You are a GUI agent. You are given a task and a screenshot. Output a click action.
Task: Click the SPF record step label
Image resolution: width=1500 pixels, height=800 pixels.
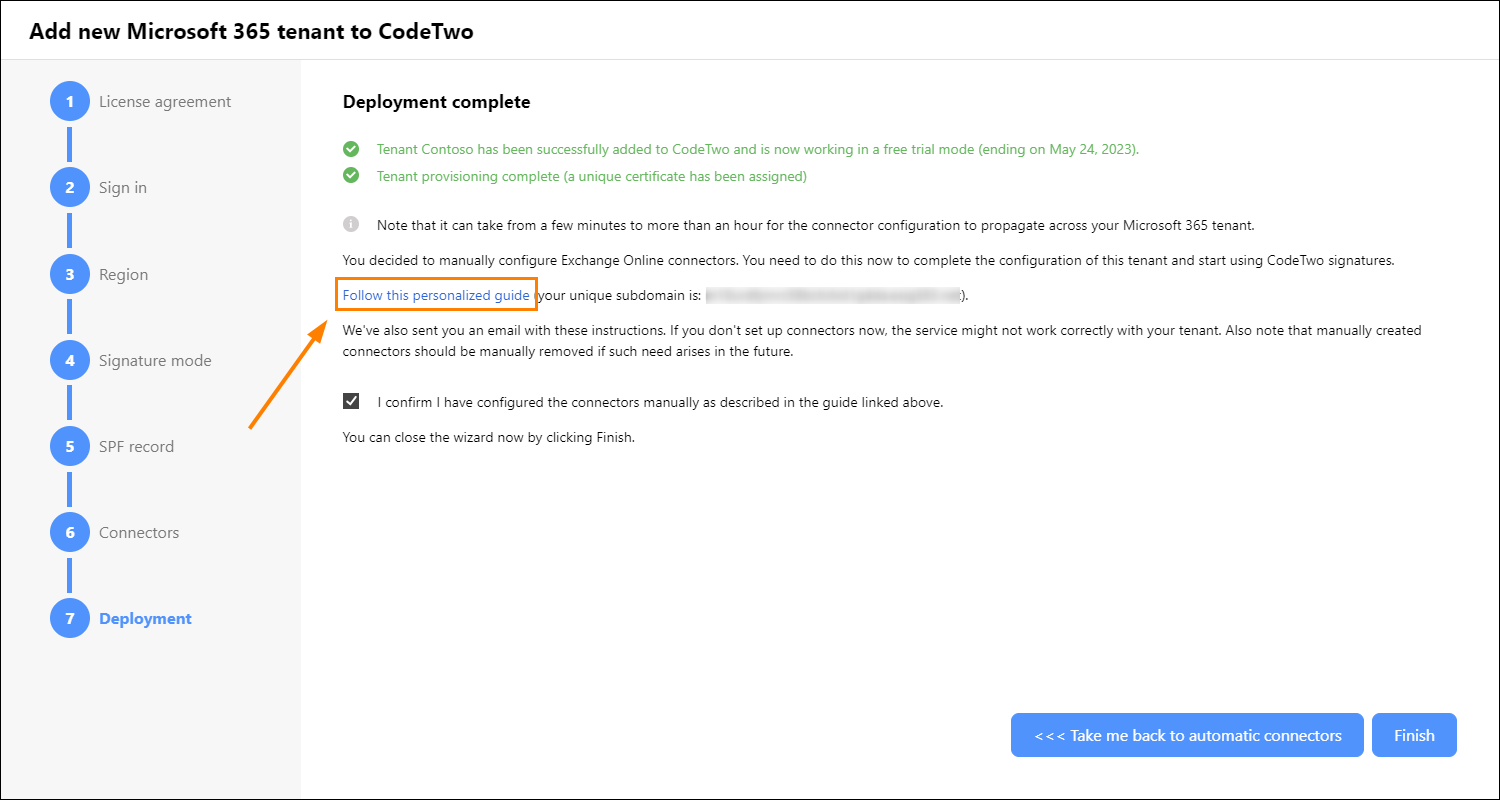coord(136,446)
